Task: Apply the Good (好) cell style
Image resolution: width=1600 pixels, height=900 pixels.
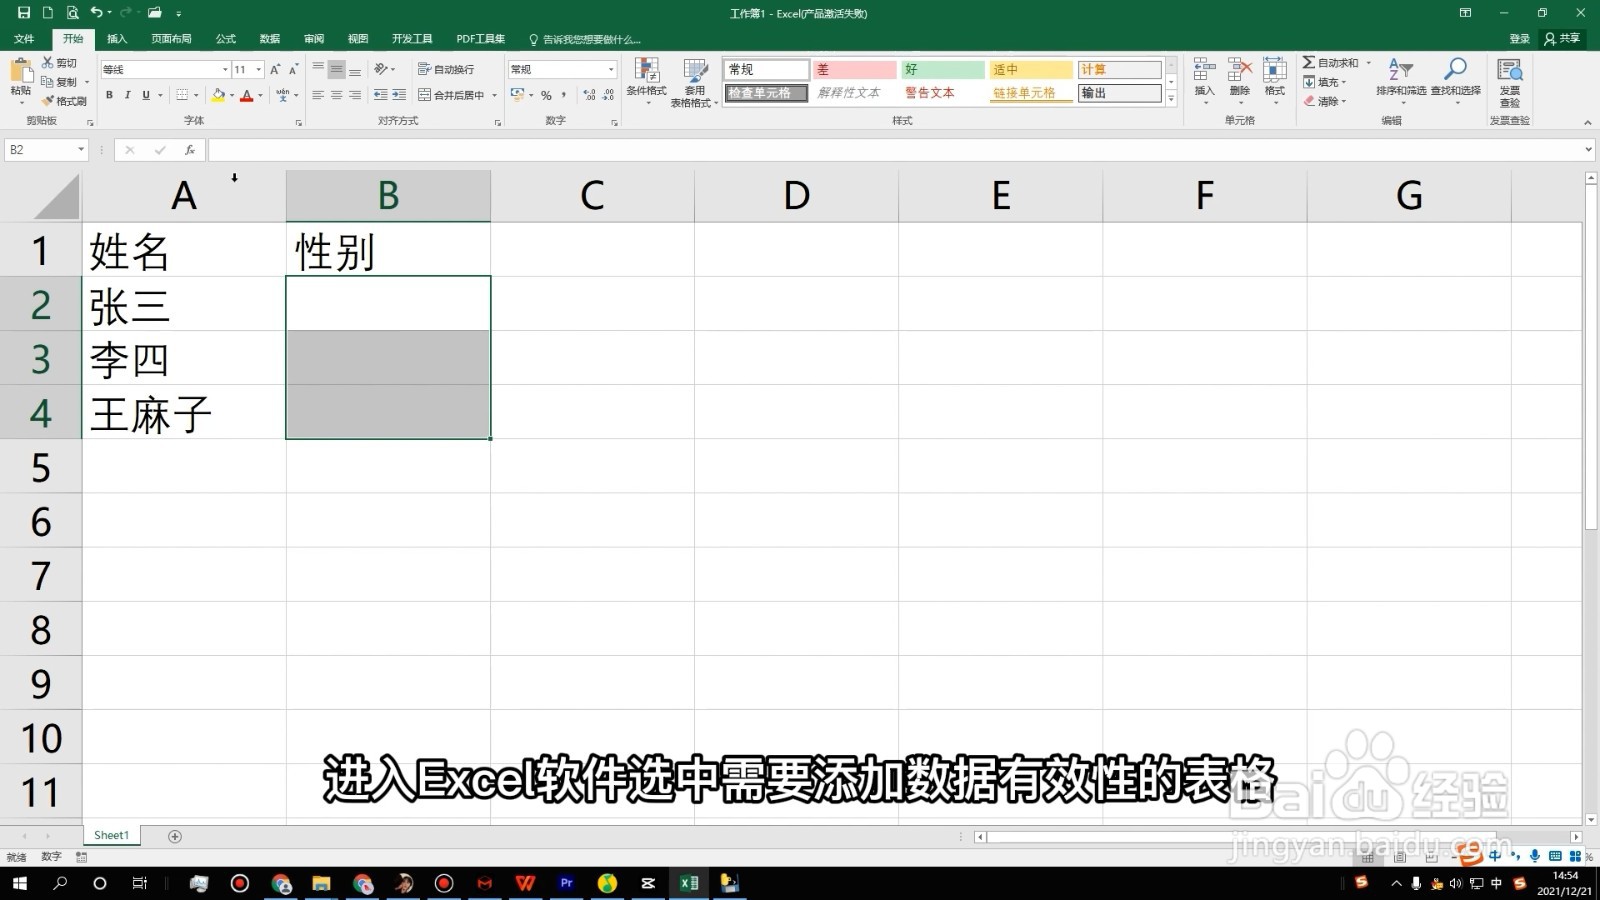Action: 942,69
